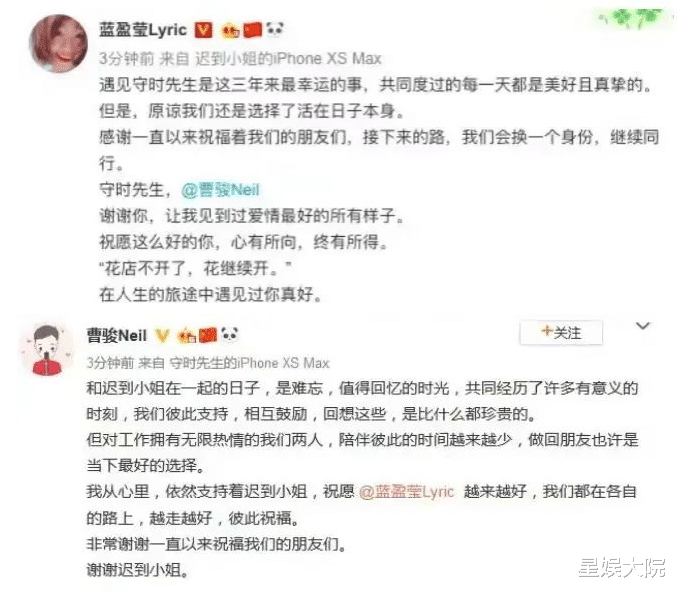
Task: Click the membership crown icon by 蓝盈莹Lyric
Action: tap(230, 30)
